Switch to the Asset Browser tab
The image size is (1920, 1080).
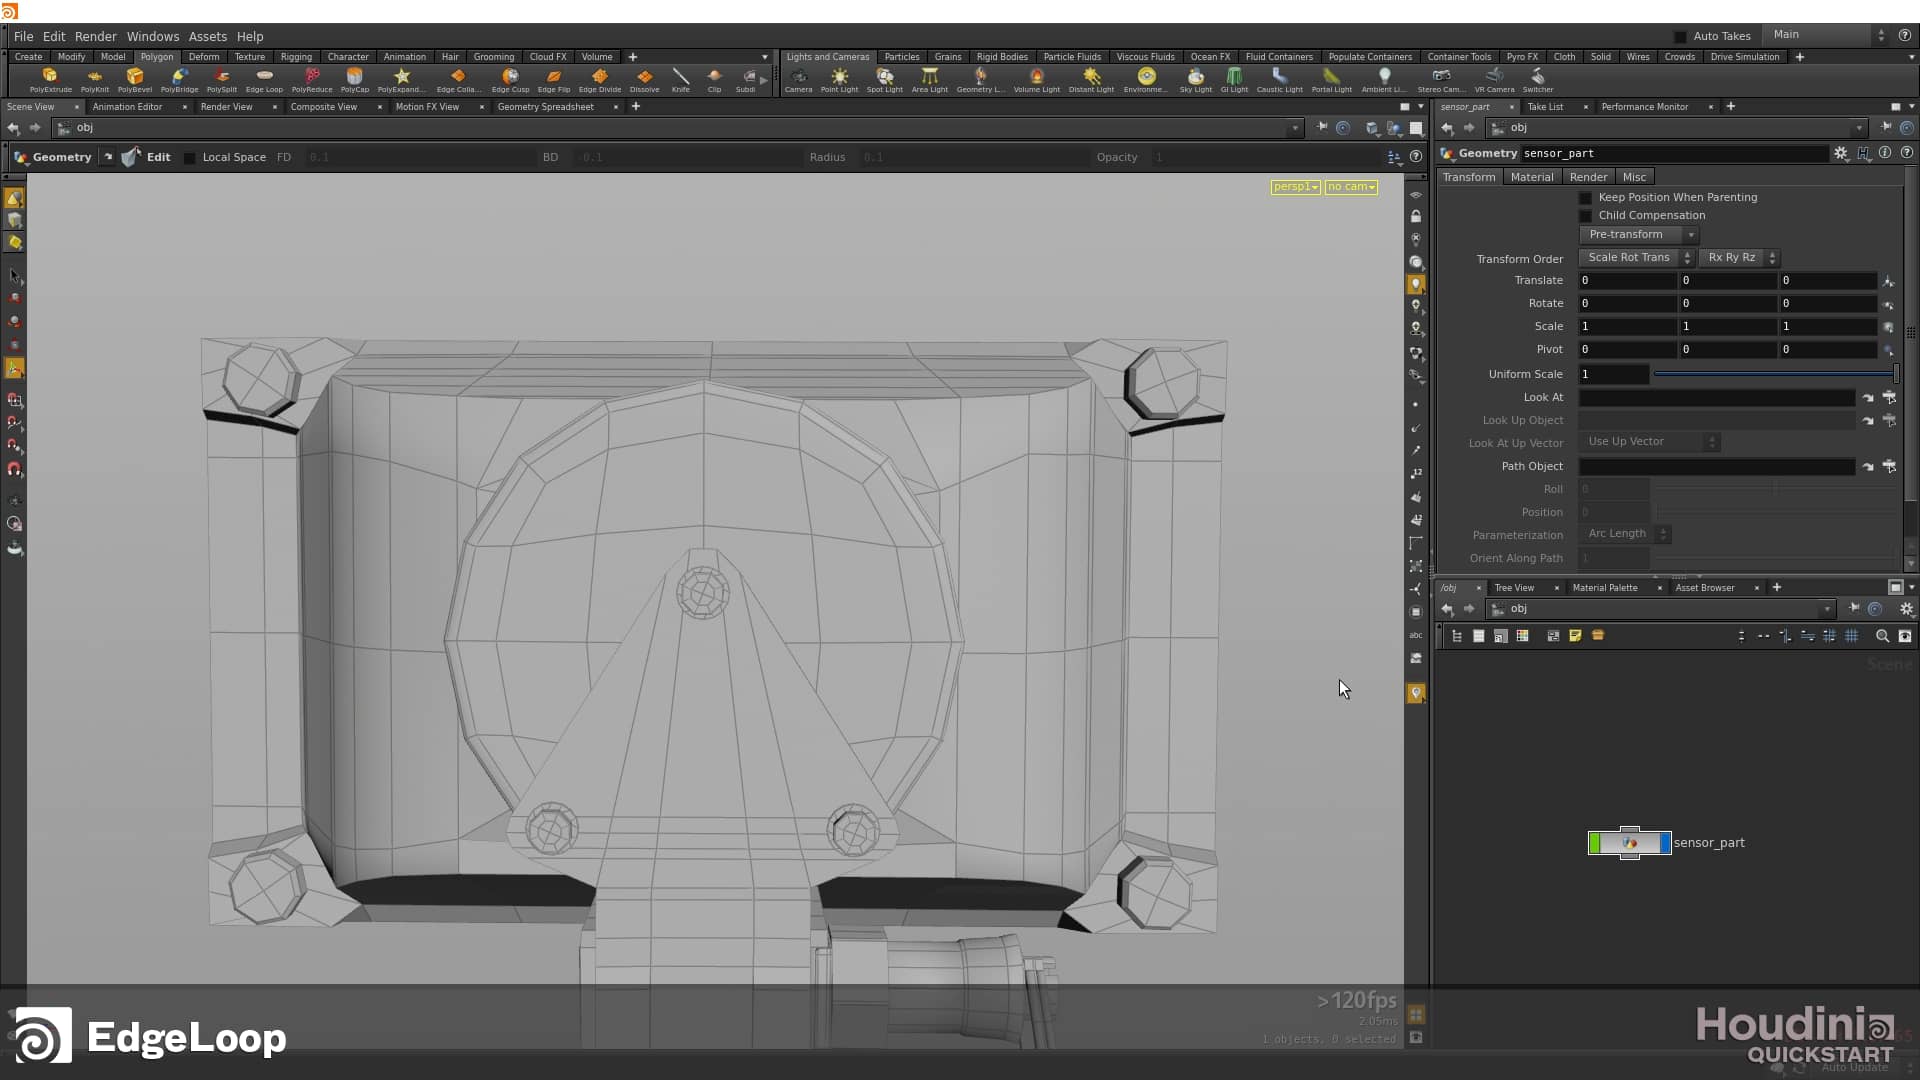point(1704,587)
